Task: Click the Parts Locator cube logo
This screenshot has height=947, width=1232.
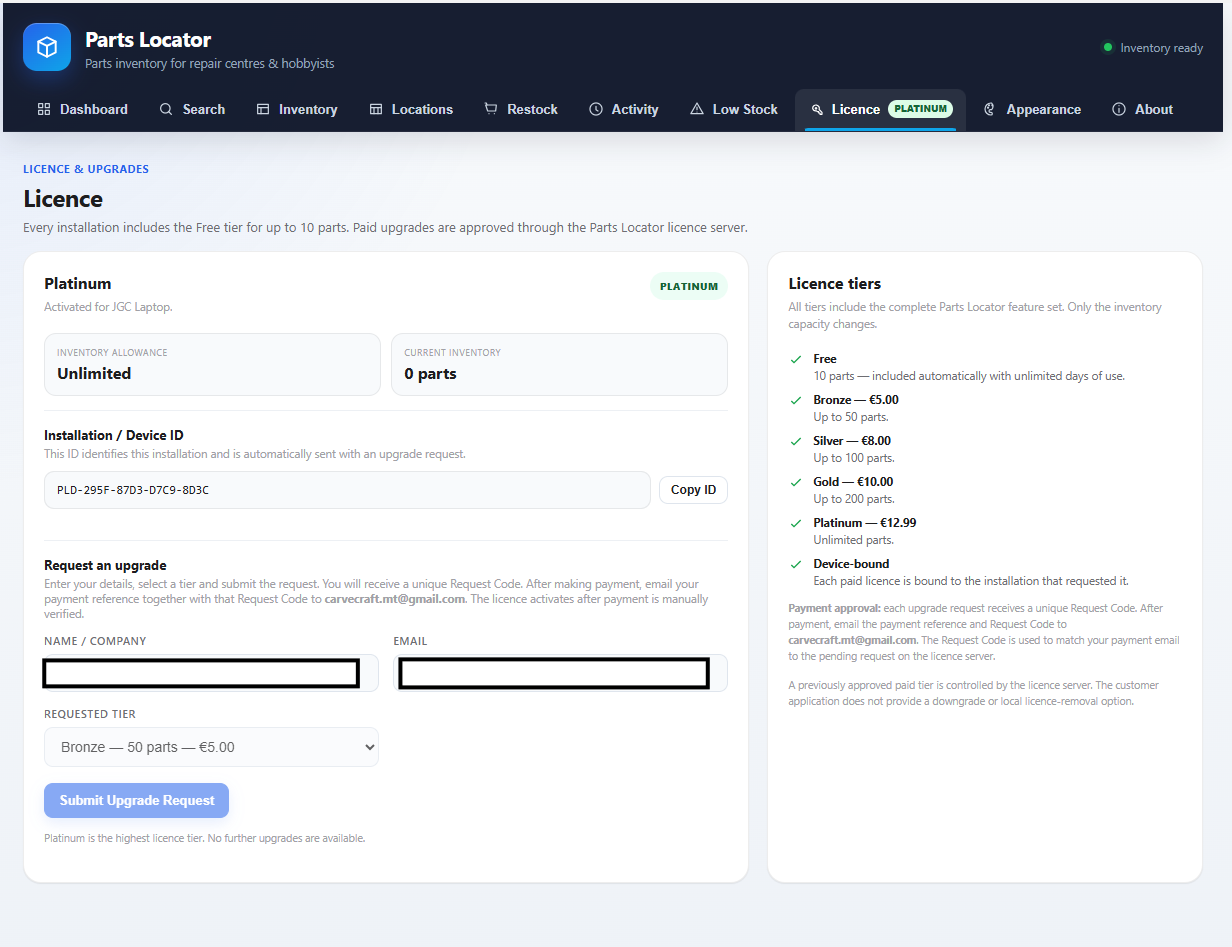Action: click(47, 47)
